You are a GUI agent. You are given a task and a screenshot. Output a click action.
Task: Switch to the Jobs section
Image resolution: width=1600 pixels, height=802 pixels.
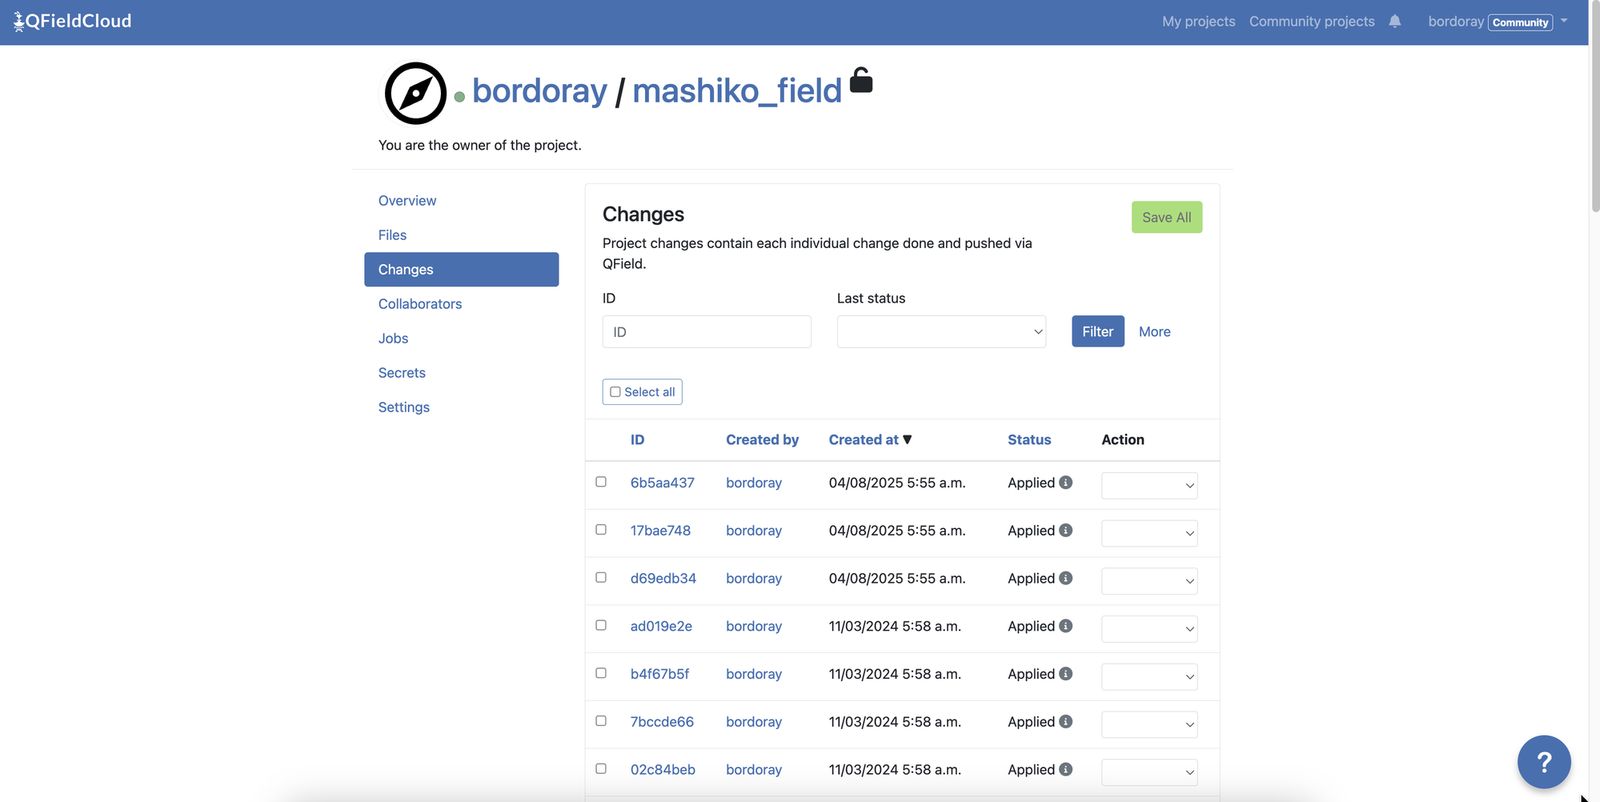tap(393, 338)
